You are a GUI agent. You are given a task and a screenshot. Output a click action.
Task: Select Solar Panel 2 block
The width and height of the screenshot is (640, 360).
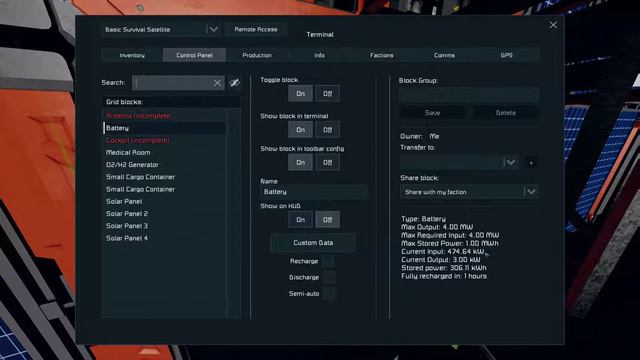(164, 214)
